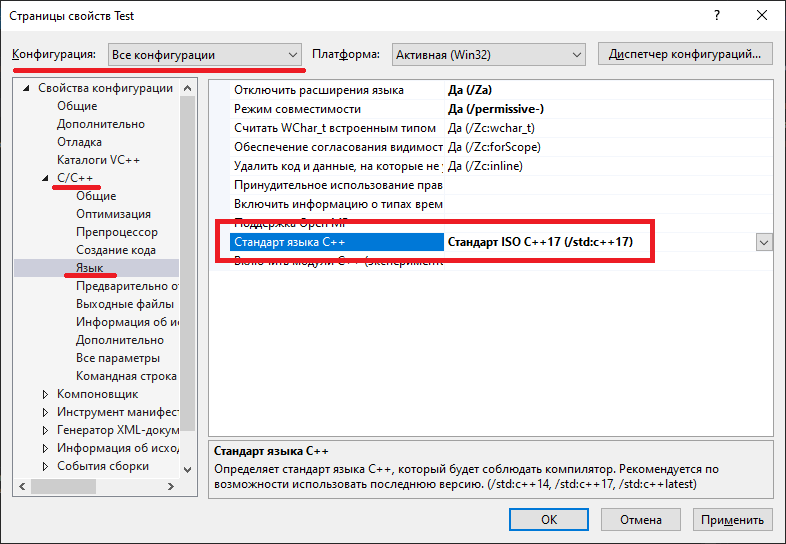Click the tree horizontal scrollbar thumb

tap(63, 486)
